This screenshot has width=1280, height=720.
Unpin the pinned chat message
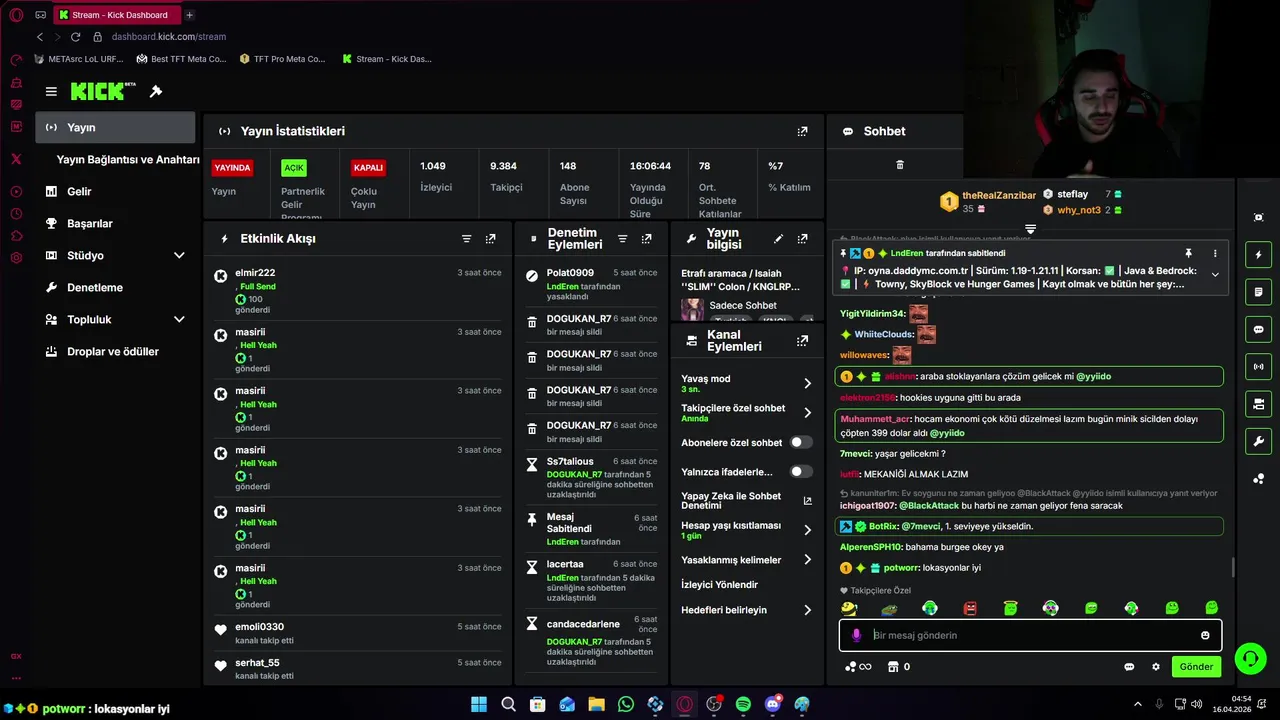pyautogui.click(x=1188, y=254)
